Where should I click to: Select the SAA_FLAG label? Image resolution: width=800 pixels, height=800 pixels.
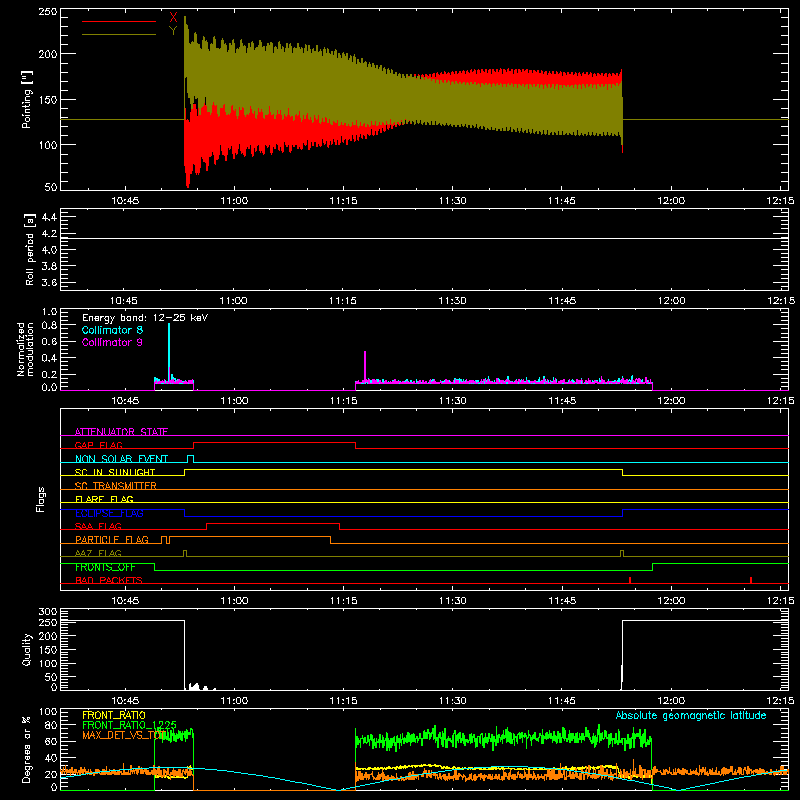pos(98,526)
